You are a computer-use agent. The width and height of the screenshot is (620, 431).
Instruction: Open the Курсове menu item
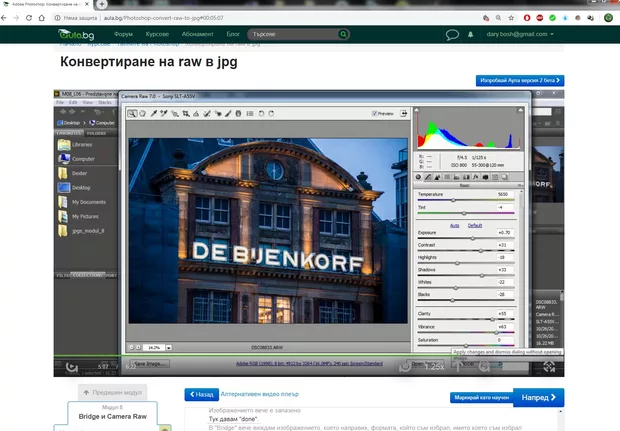point(157,34)
